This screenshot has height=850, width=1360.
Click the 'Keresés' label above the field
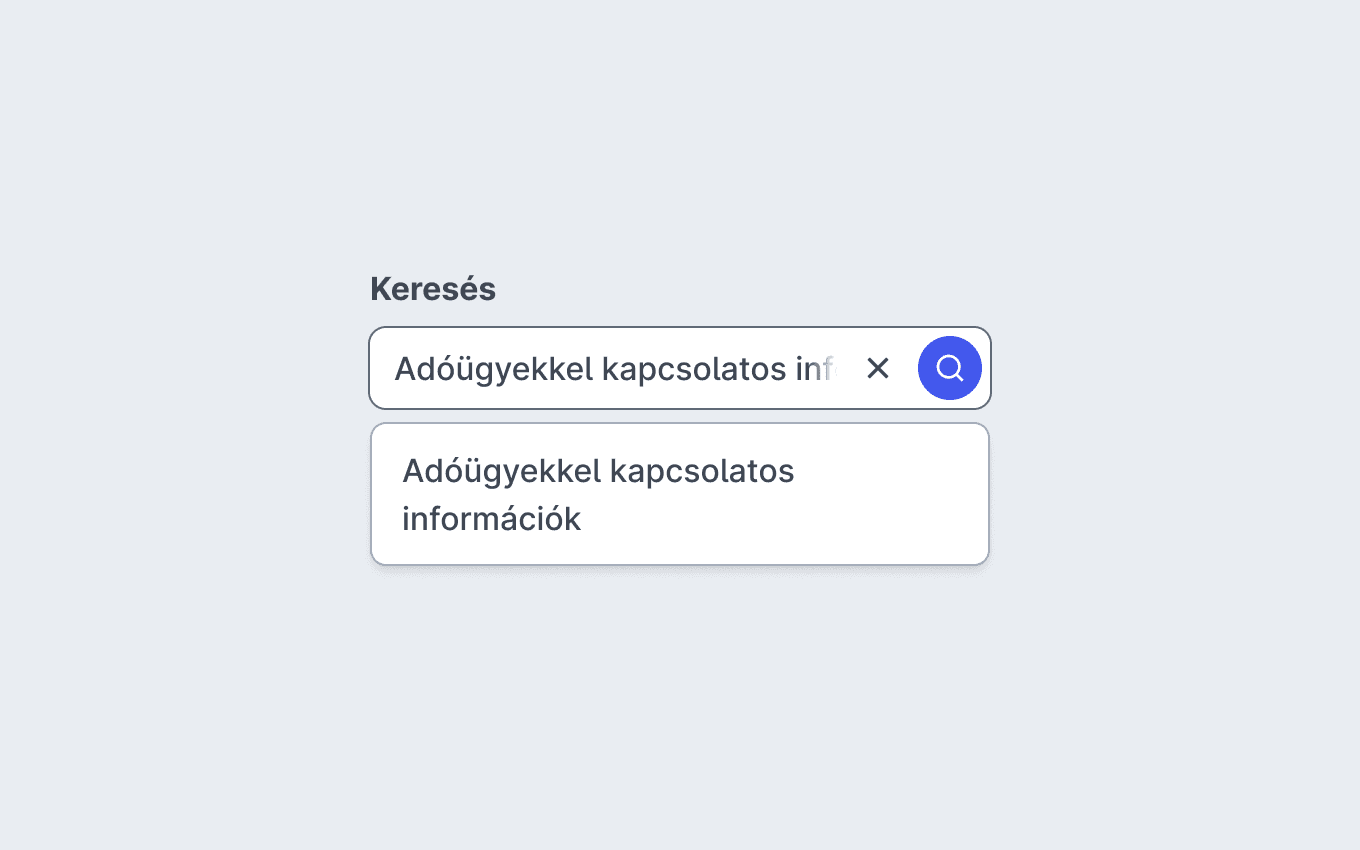click(433, 289)
